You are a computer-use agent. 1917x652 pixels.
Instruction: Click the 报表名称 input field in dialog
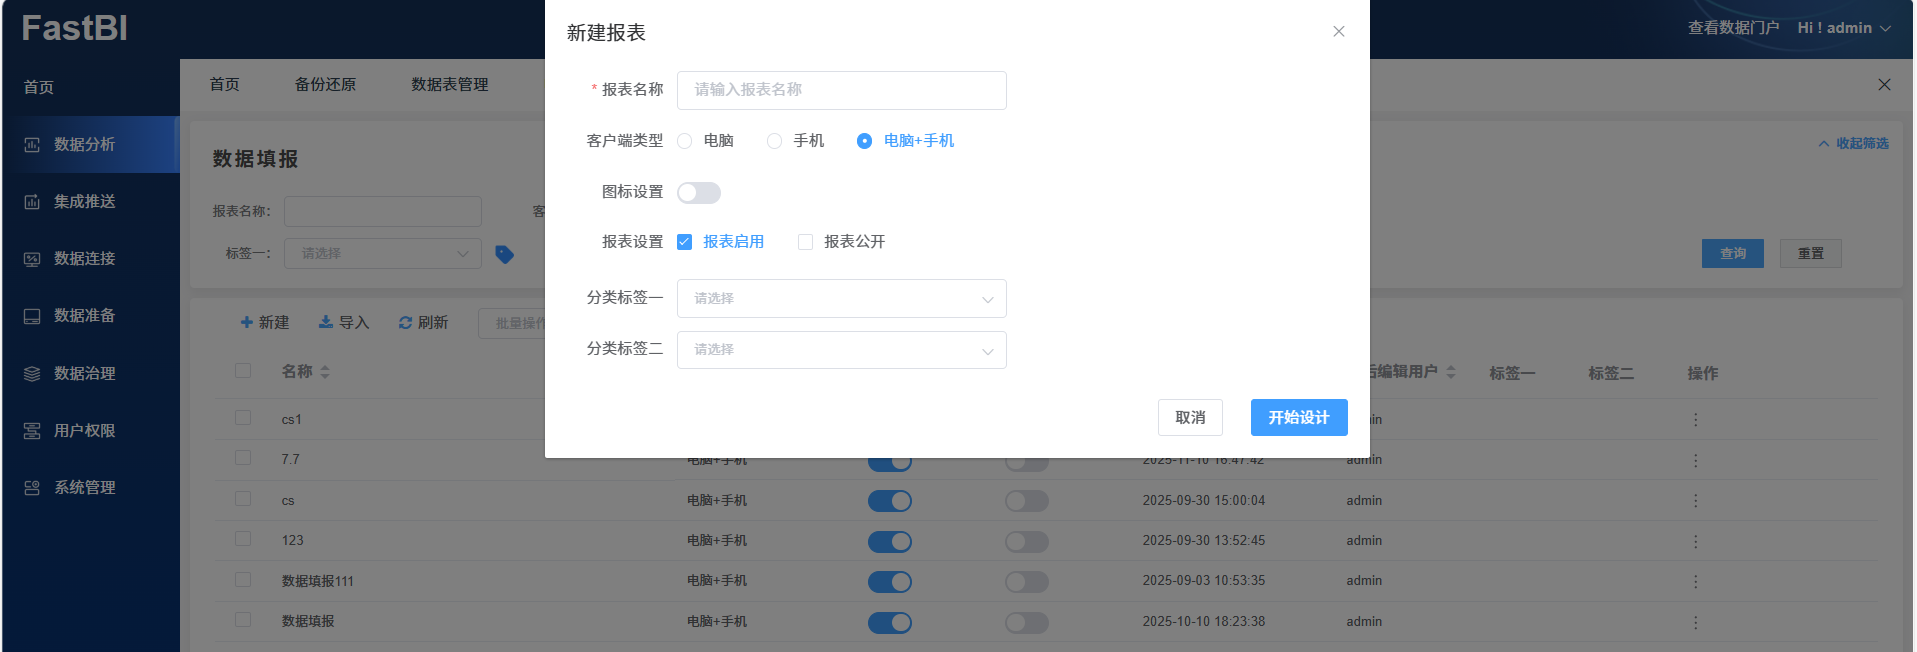841,90
